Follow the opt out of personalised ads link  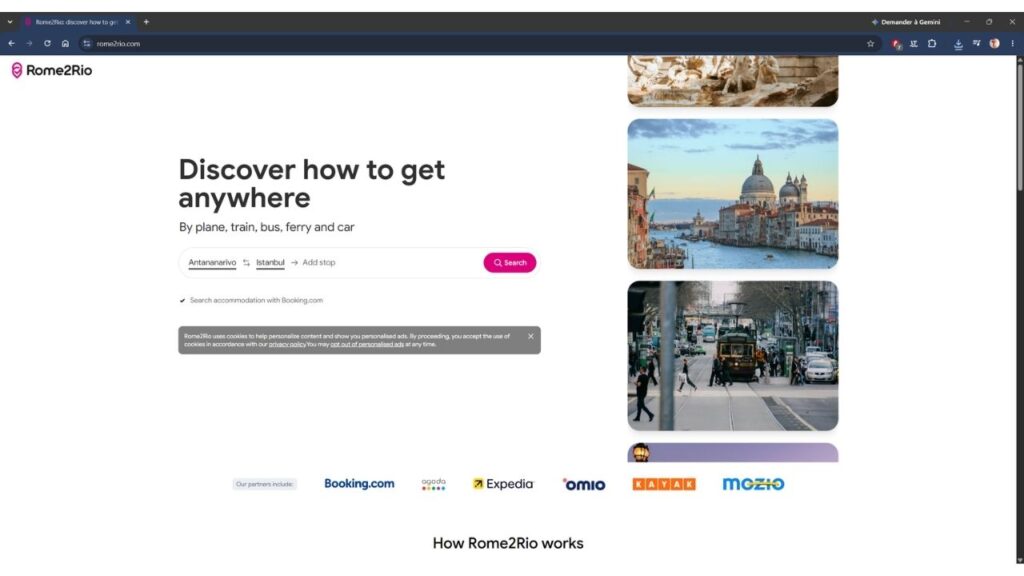[x=367, y=344]
